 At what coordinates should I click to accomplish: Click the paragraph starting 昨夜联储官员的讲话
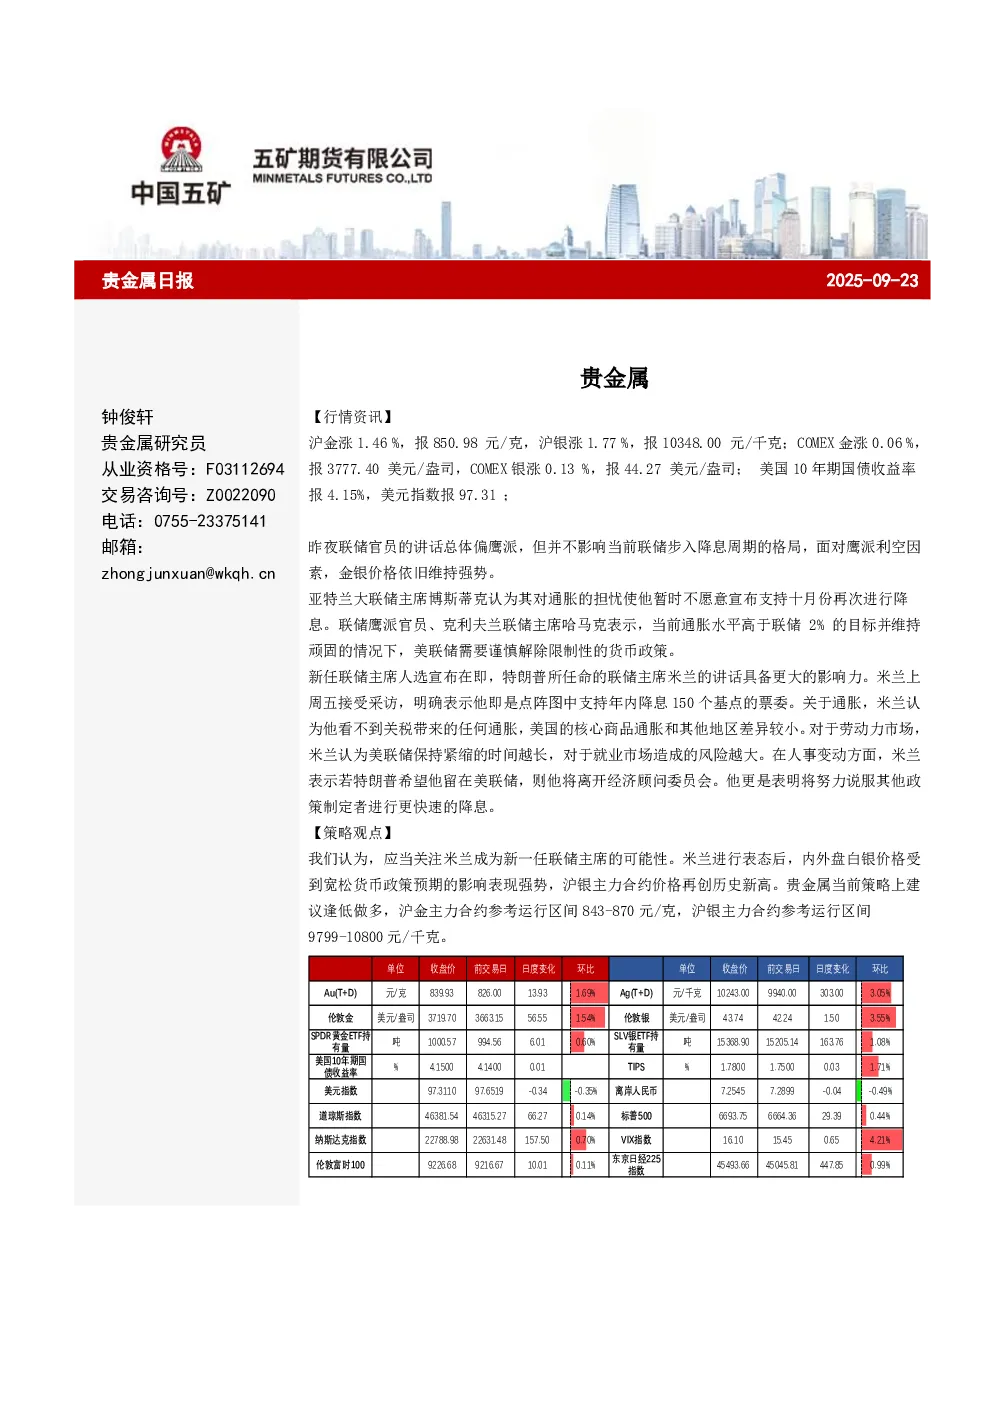pyautogui.click(x=614, y=560)
